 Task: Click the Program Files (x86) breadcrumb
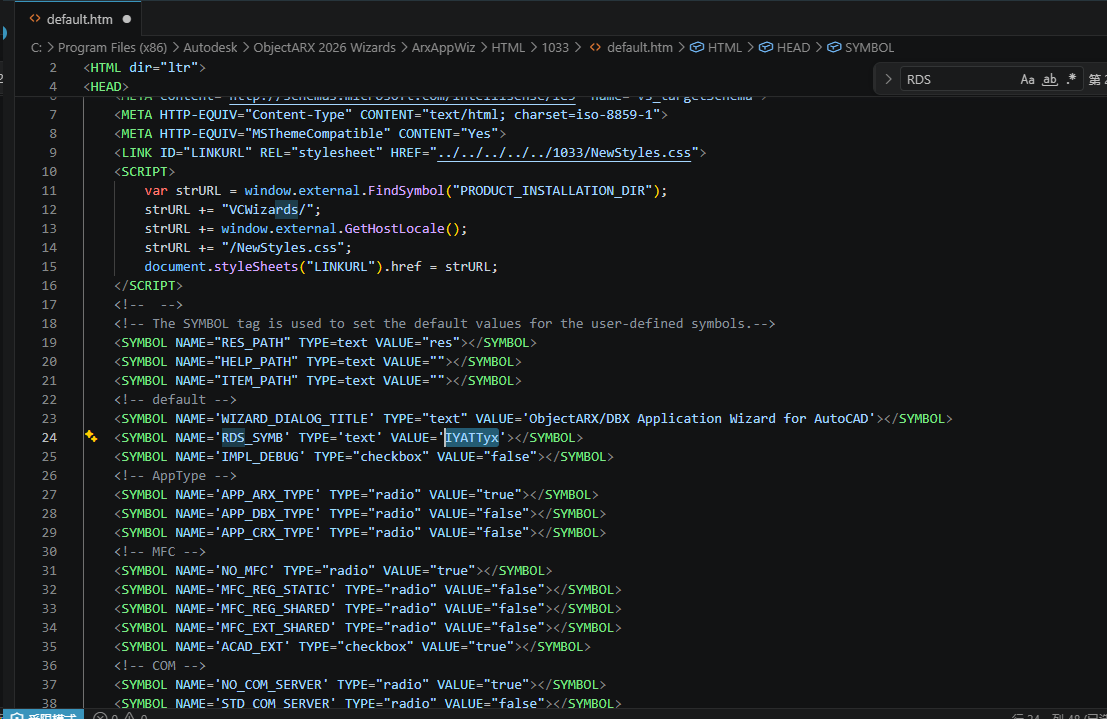[110, 47]
